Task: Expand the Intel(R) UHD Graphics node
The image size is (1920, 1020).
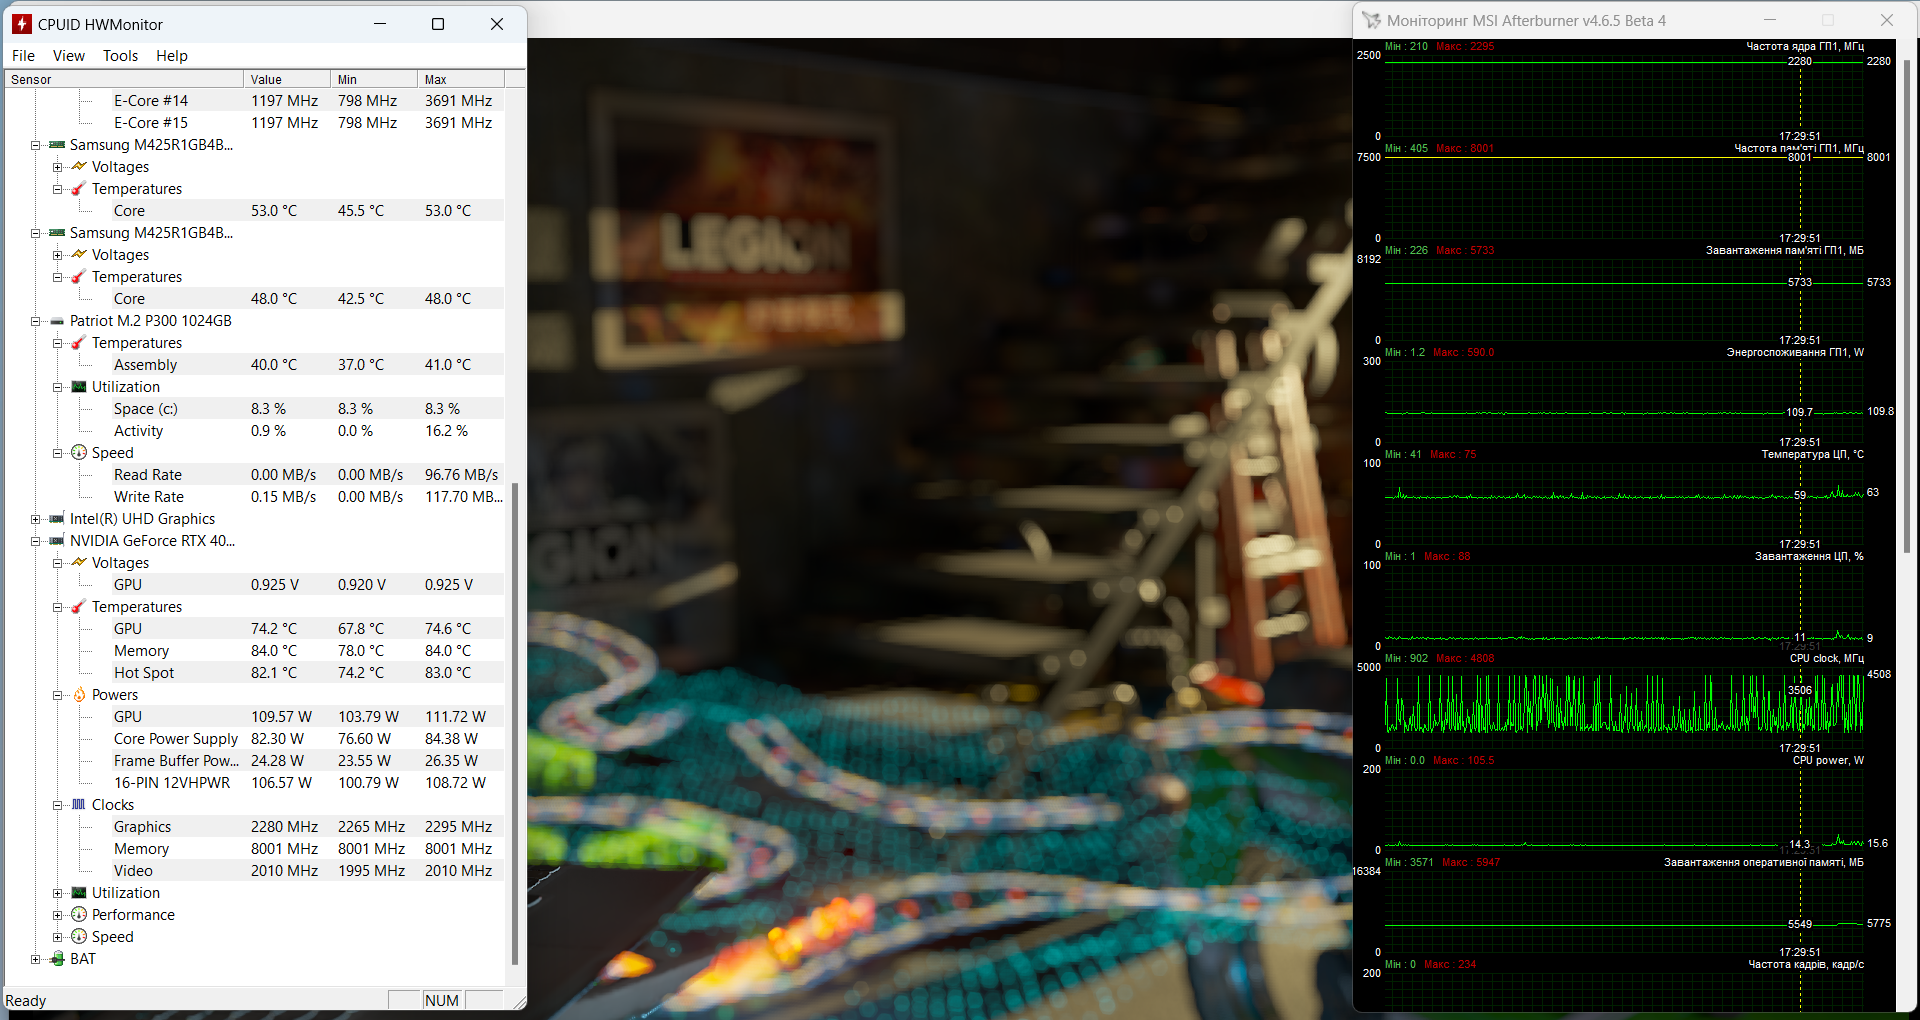Action: click(x=35, y=519)
